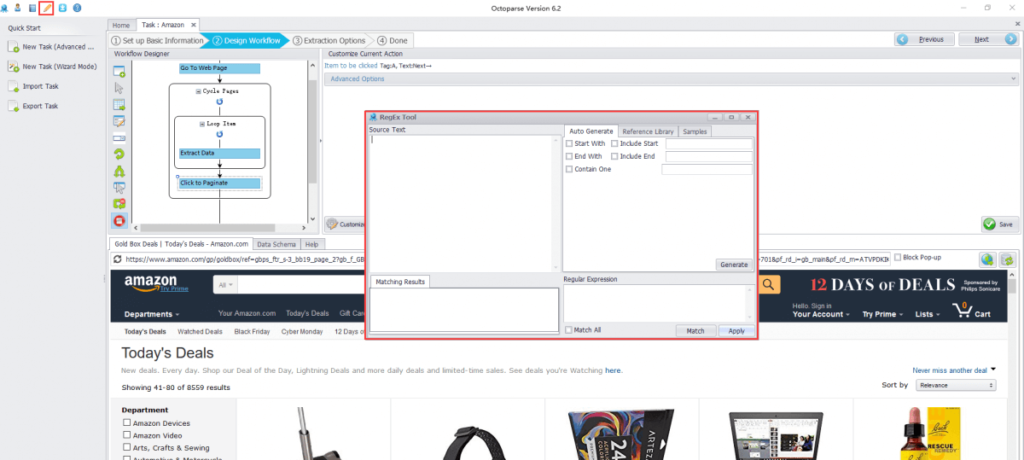Click the globe browser icon near Block Pop-up
The width and height of the screenshot is (1024, 460).
click(x=987, y=259)
